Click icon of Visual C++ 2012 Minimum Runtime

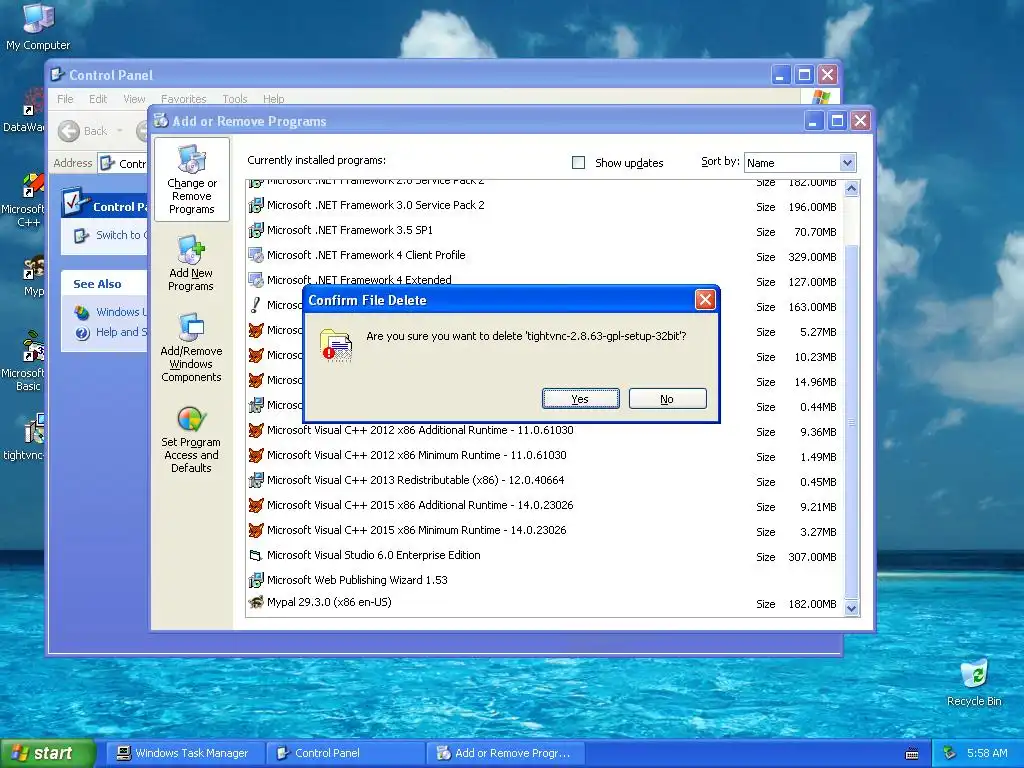(x=256, y=455)
